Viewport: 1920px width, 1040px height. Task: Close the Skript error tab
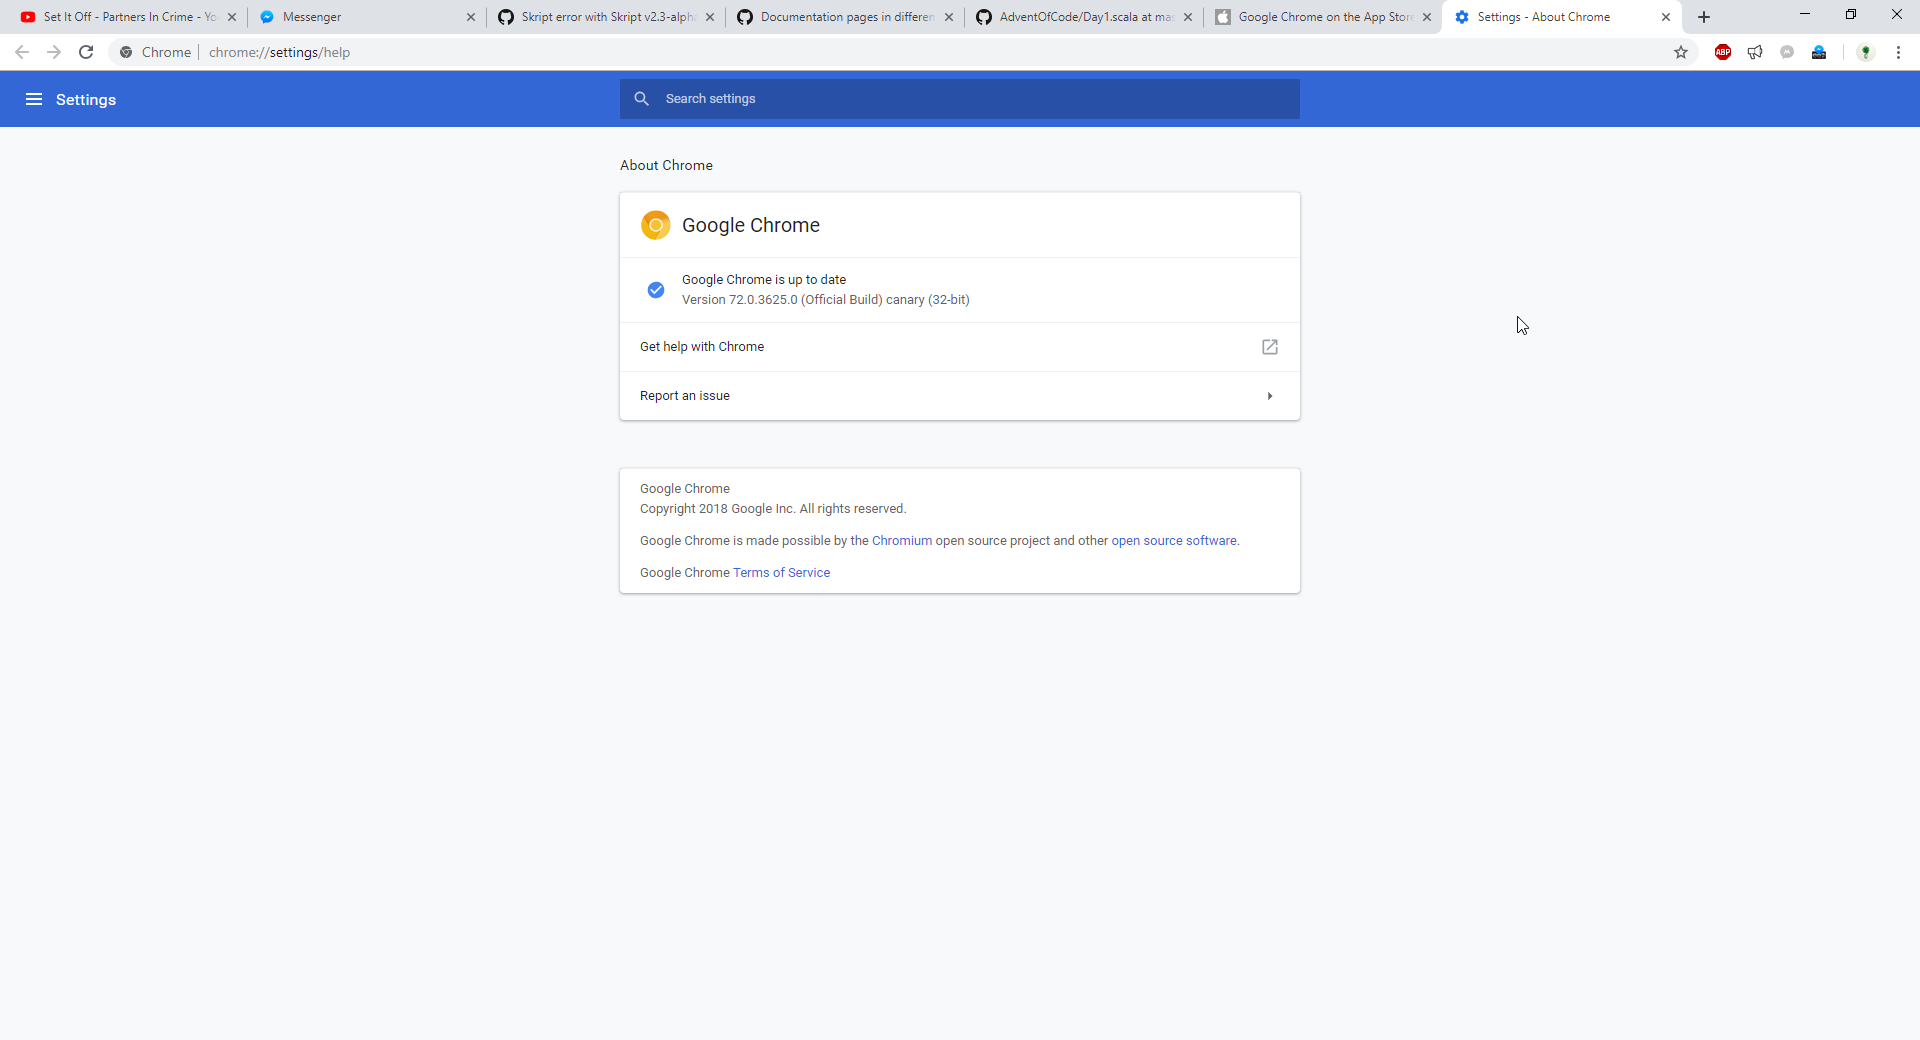710,17
